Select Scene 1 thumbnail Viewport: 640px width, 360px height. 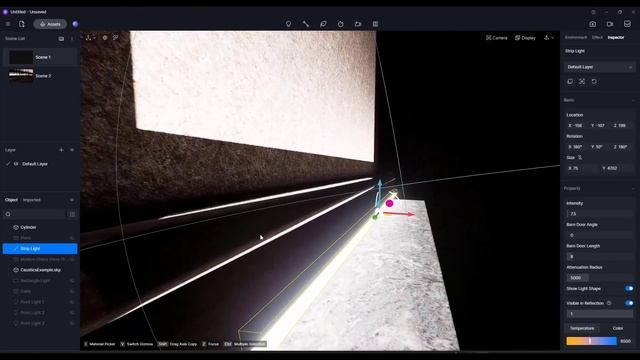point(21,57)
